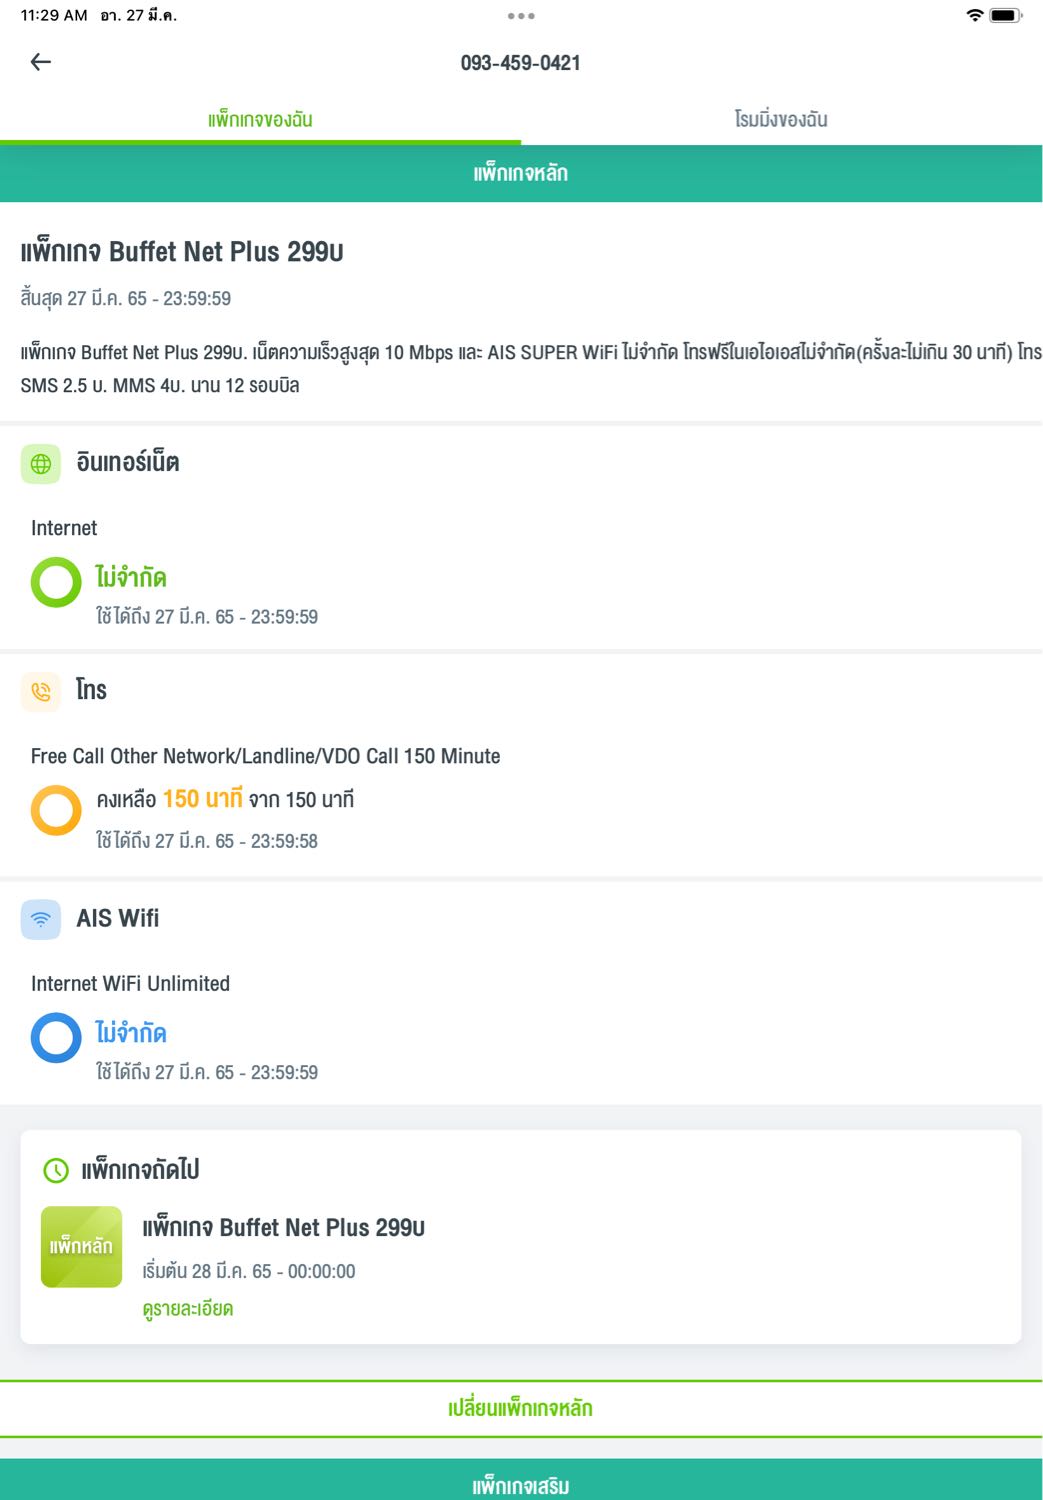Tap the green globe internet icon
Image resolution: width=1043 pixels, height=1500 pixels.
click(41, 464)
